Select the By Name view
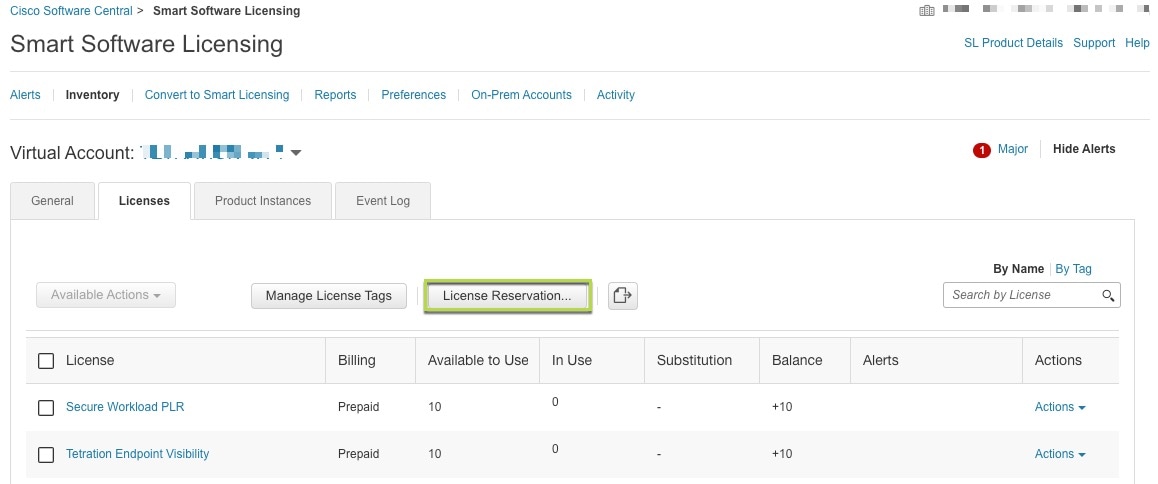 pos(1018,269)
